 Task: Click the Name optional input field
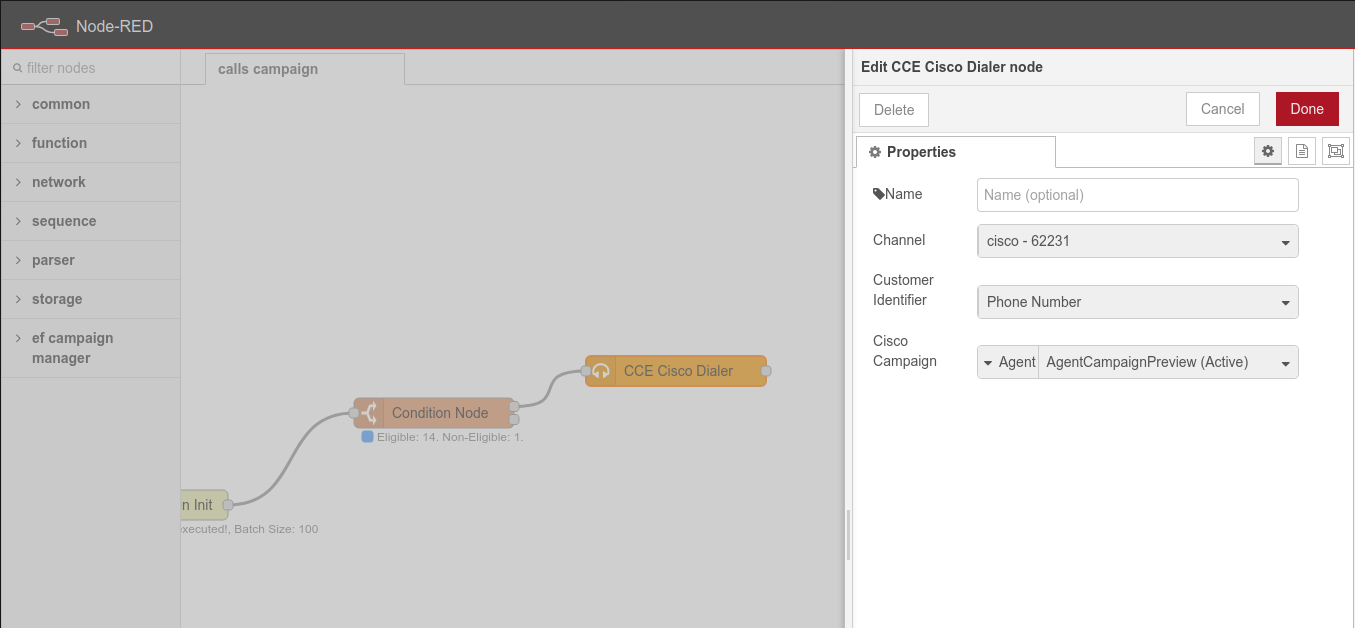pyautogui.click(x=1137, y=195)
